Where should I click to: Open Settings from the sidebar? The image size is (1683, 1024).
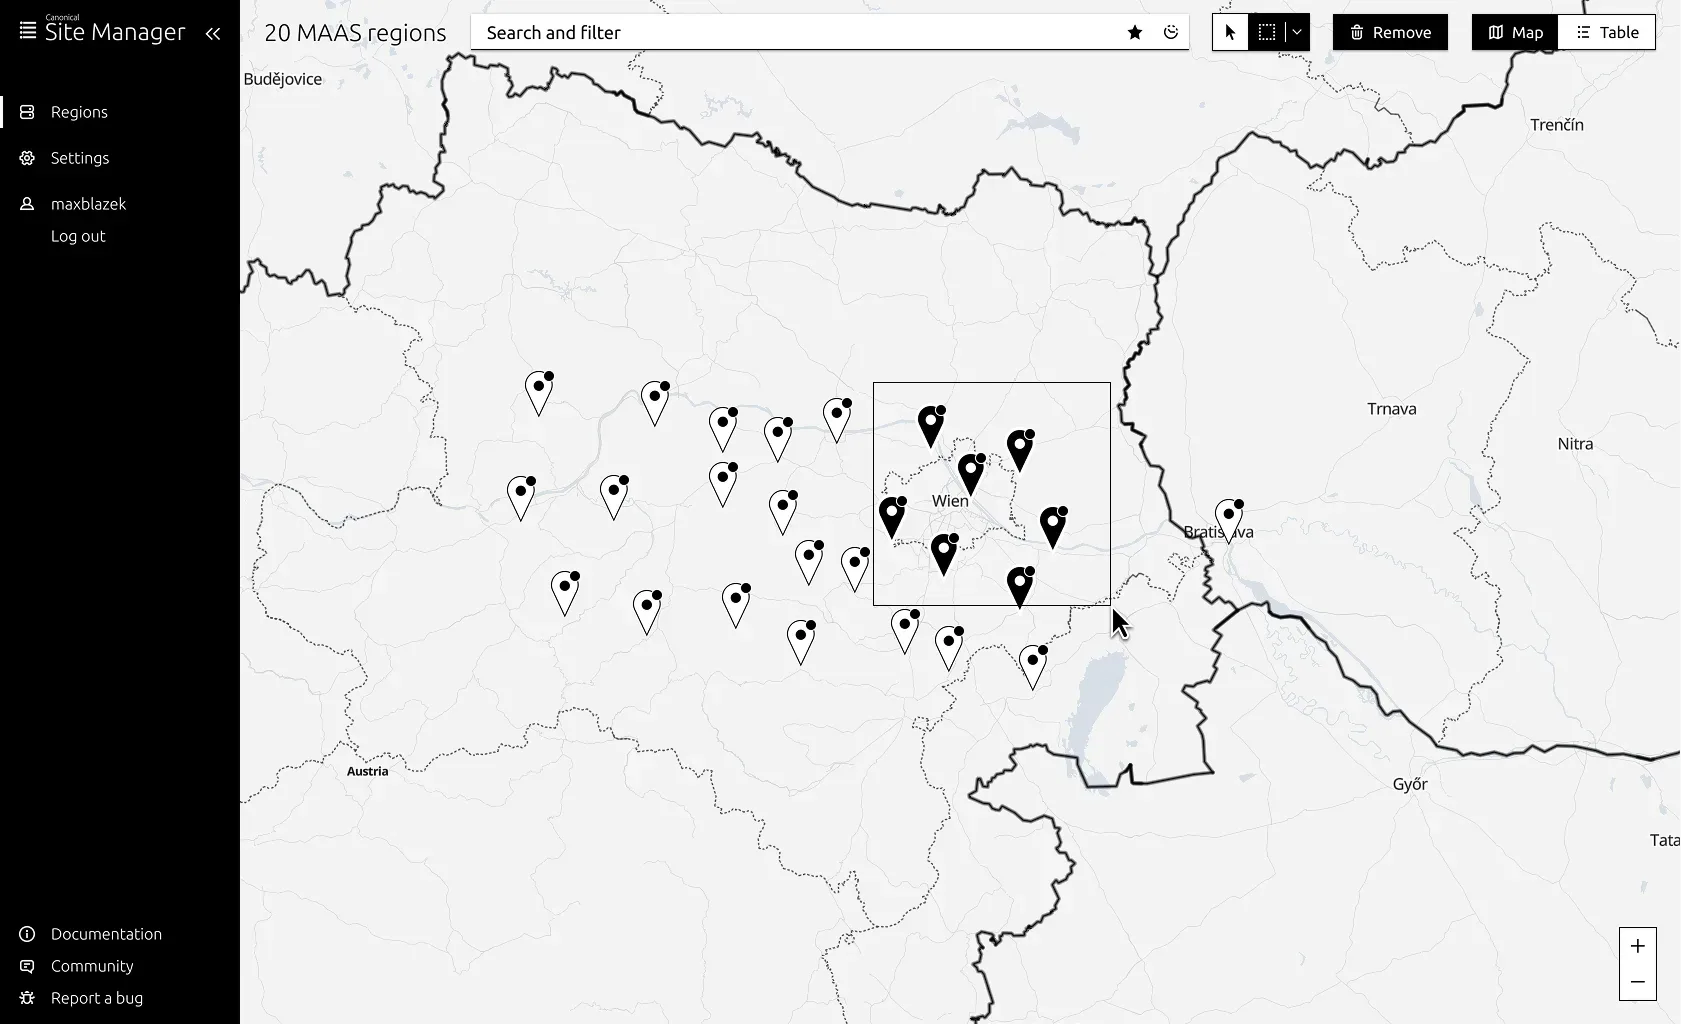(x=79, y=157)
